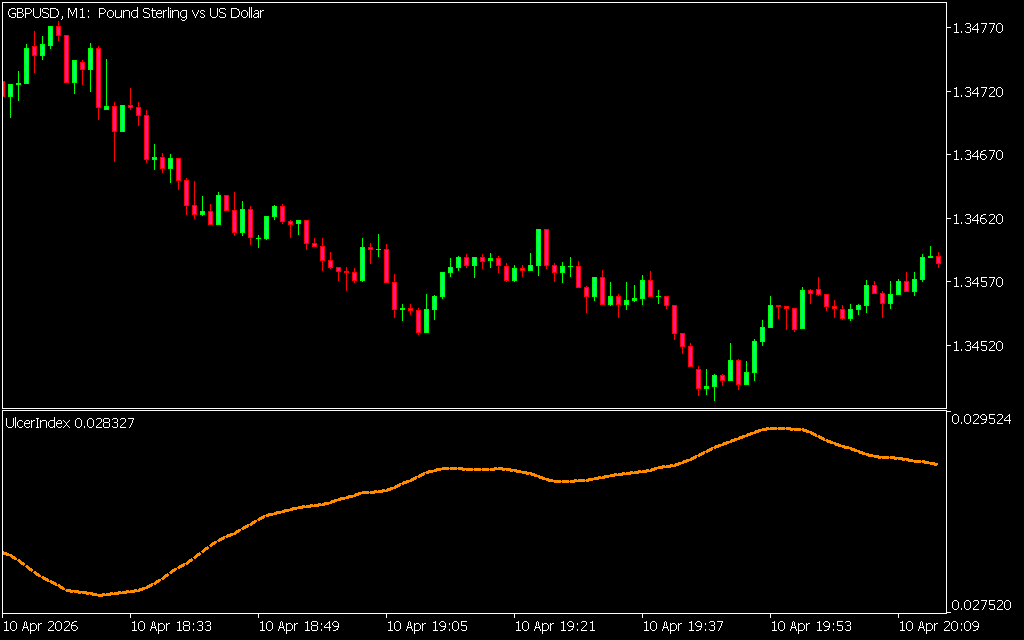Click the 10 Apr 19:05 time marker
This screenshot has width=1024, height=640.
[x=426, y=627]
